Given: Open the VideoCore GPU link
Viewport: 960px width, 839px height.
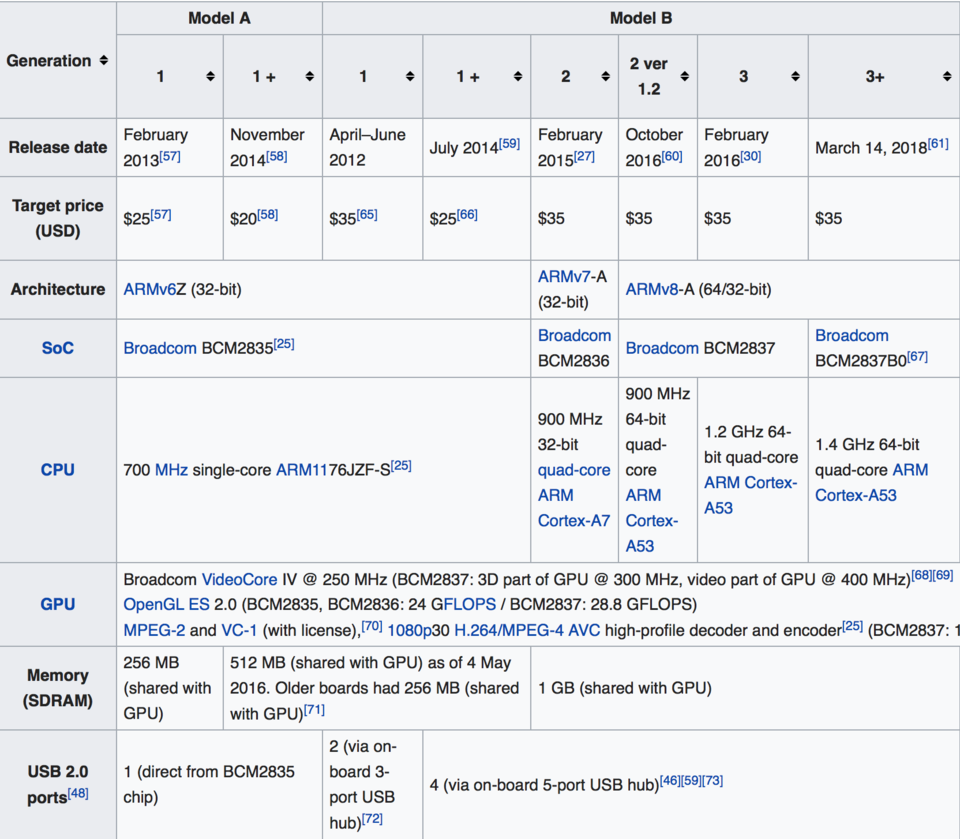Looking at the screenshot, I should [239, 579].
